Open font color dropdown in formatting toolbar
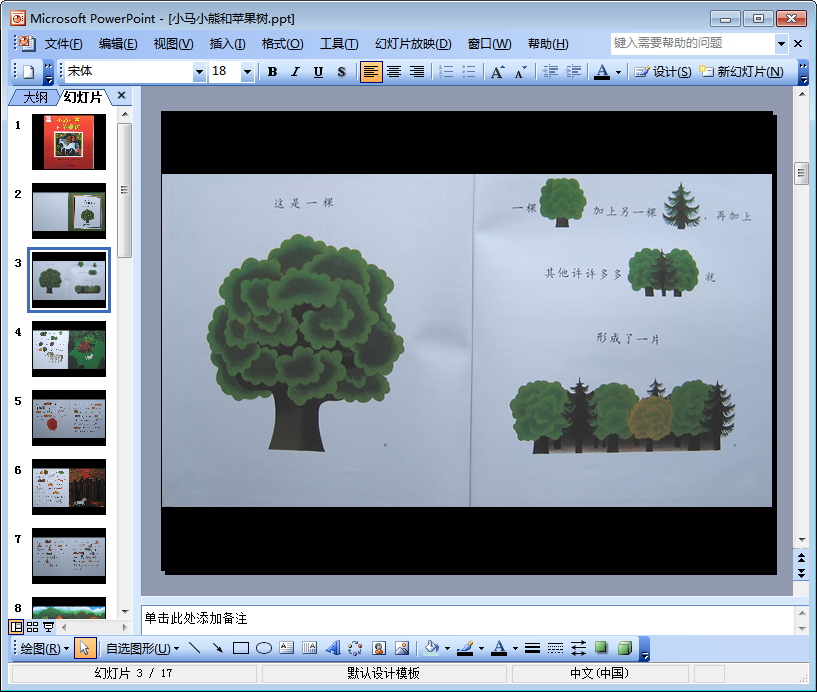Image resolution: width=817 pixels, height=692 pixels. [x=618, y=72]
